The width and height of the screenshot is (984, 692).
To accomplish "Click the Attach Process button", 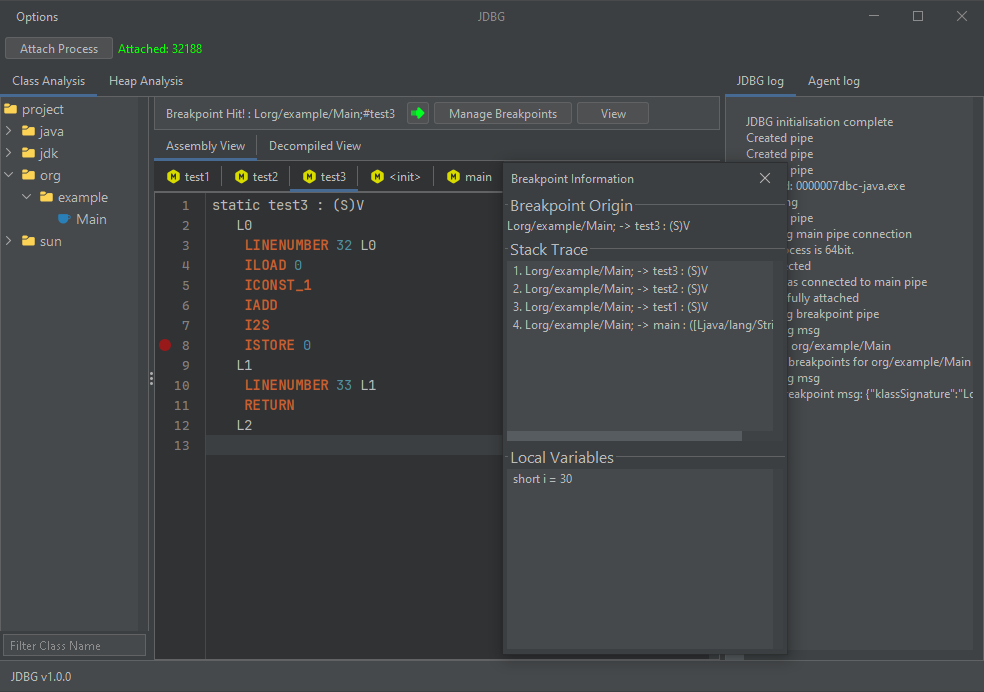I will [x=59, y=48].
